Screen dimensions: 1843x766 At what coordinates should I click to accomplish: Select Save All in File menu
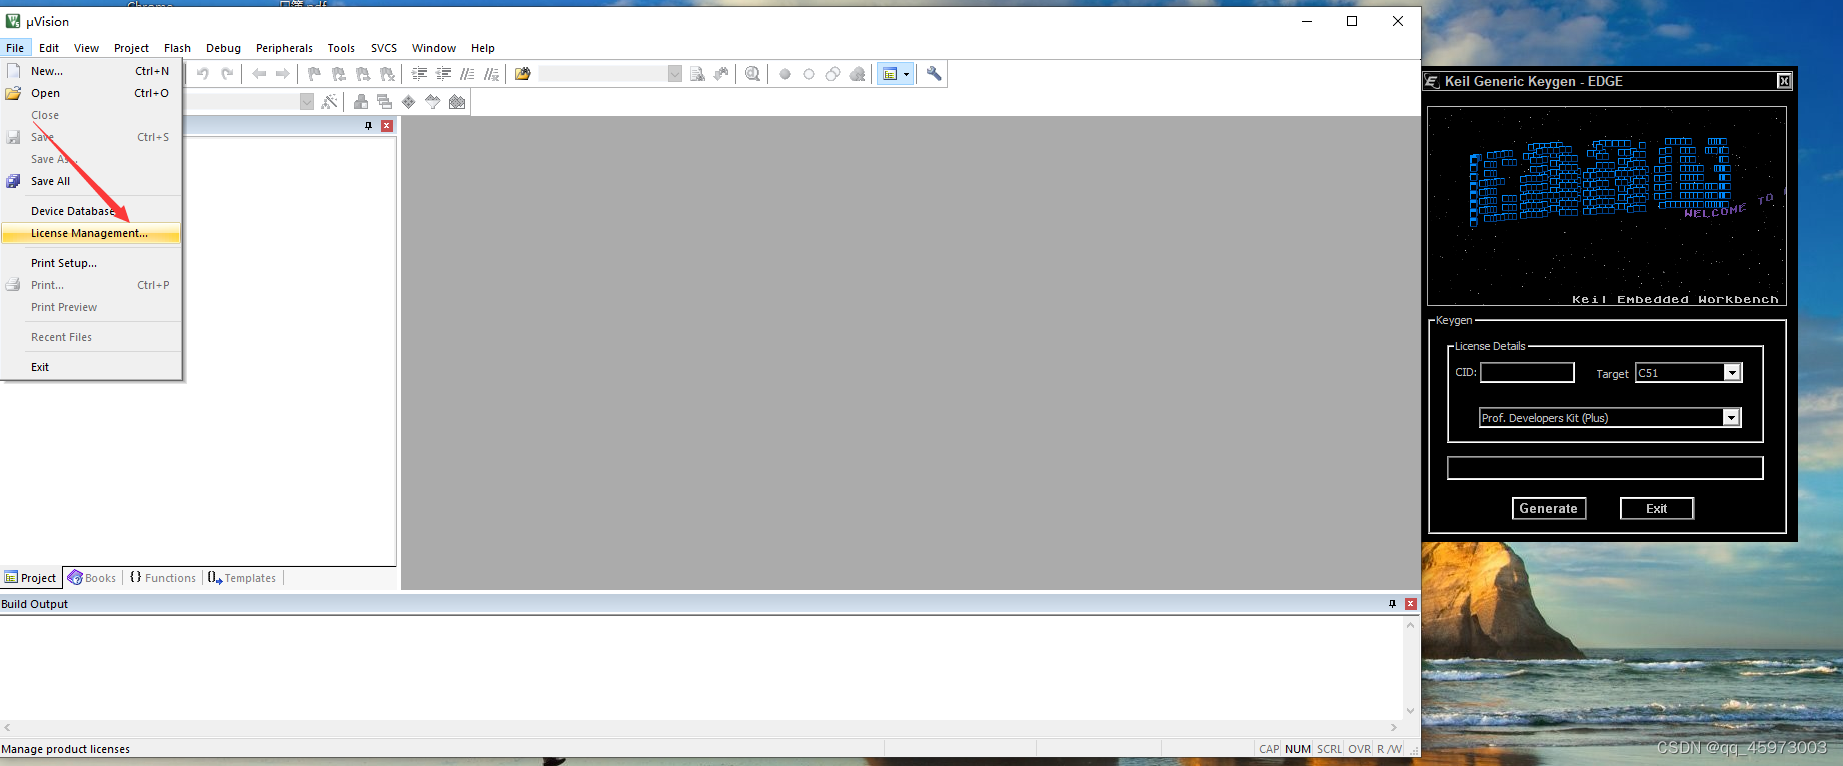coord(91,181)
